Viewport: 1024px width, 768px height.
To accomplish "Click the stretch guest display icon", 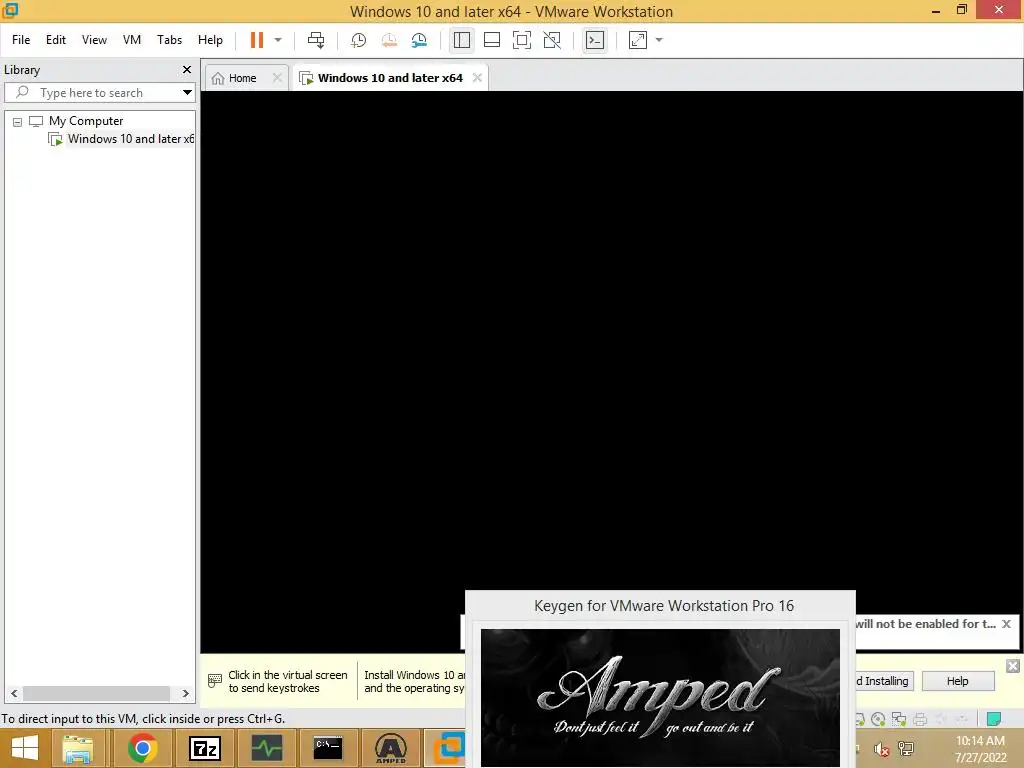I will (637, 40).
